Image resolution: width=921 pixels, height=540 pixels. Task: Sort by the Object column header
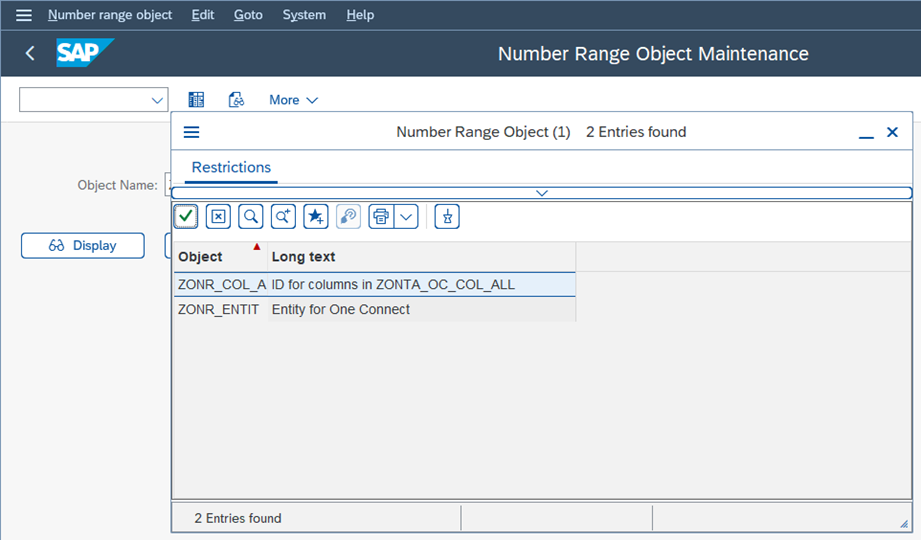pos(201,257)
